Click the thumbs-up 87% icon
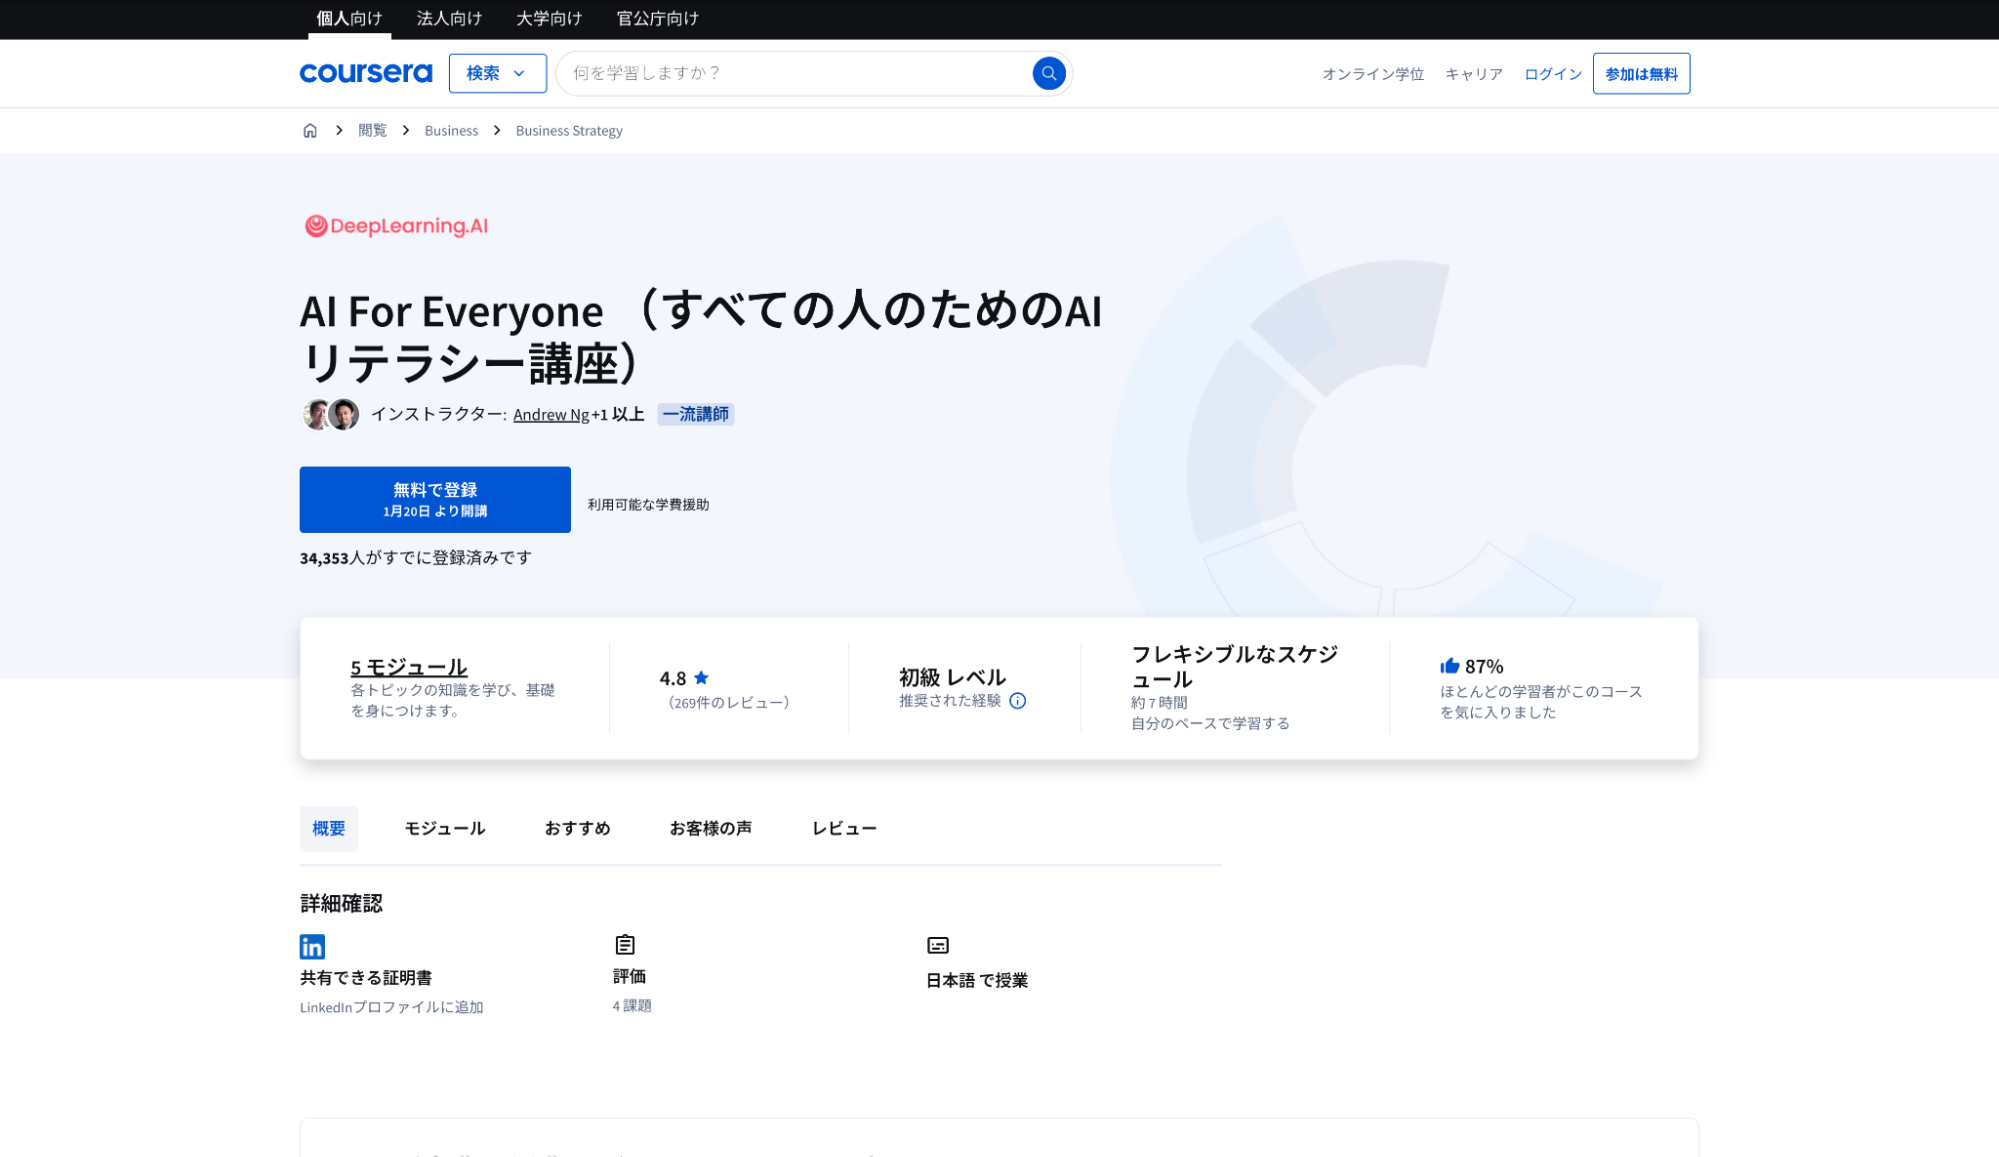 (1449, 666)
